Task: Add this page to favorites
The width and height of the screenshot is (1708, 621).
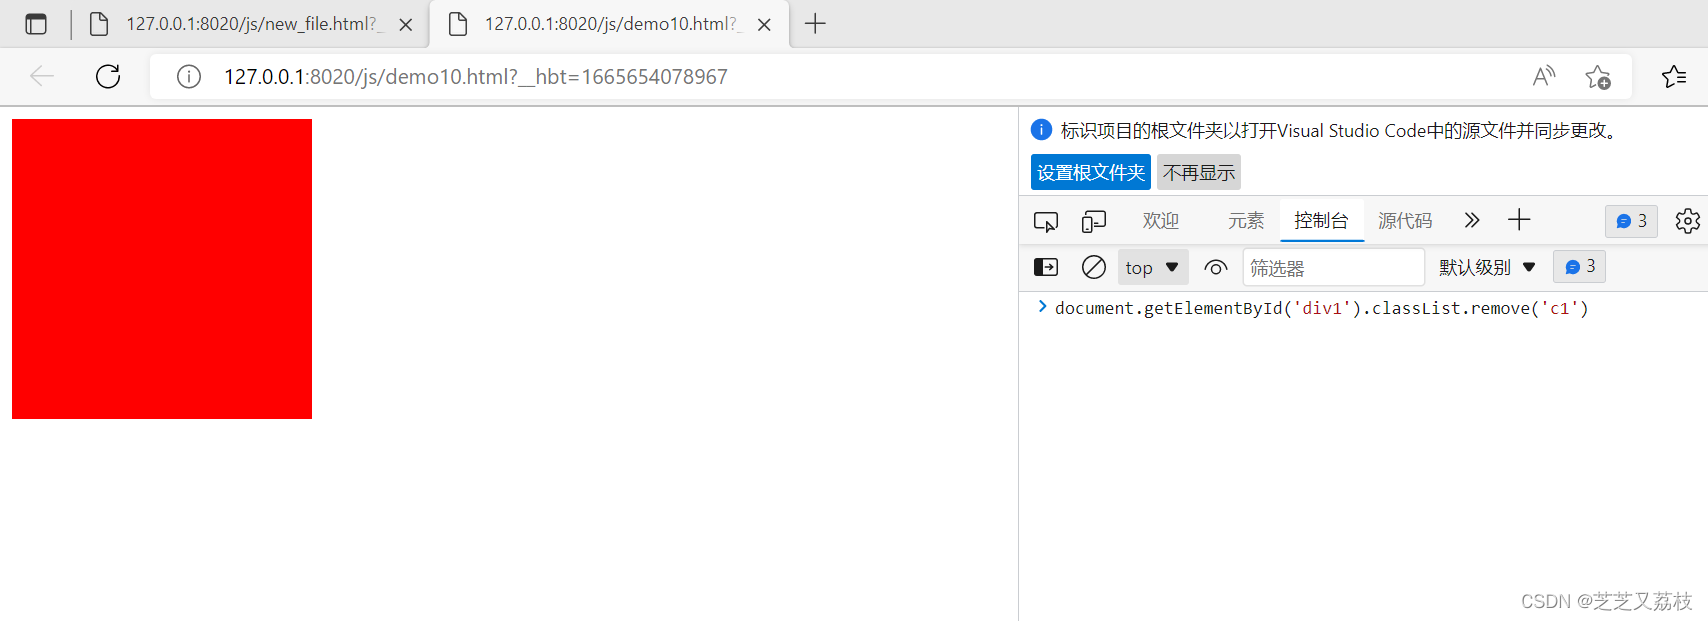Action: pos(1598,77)
